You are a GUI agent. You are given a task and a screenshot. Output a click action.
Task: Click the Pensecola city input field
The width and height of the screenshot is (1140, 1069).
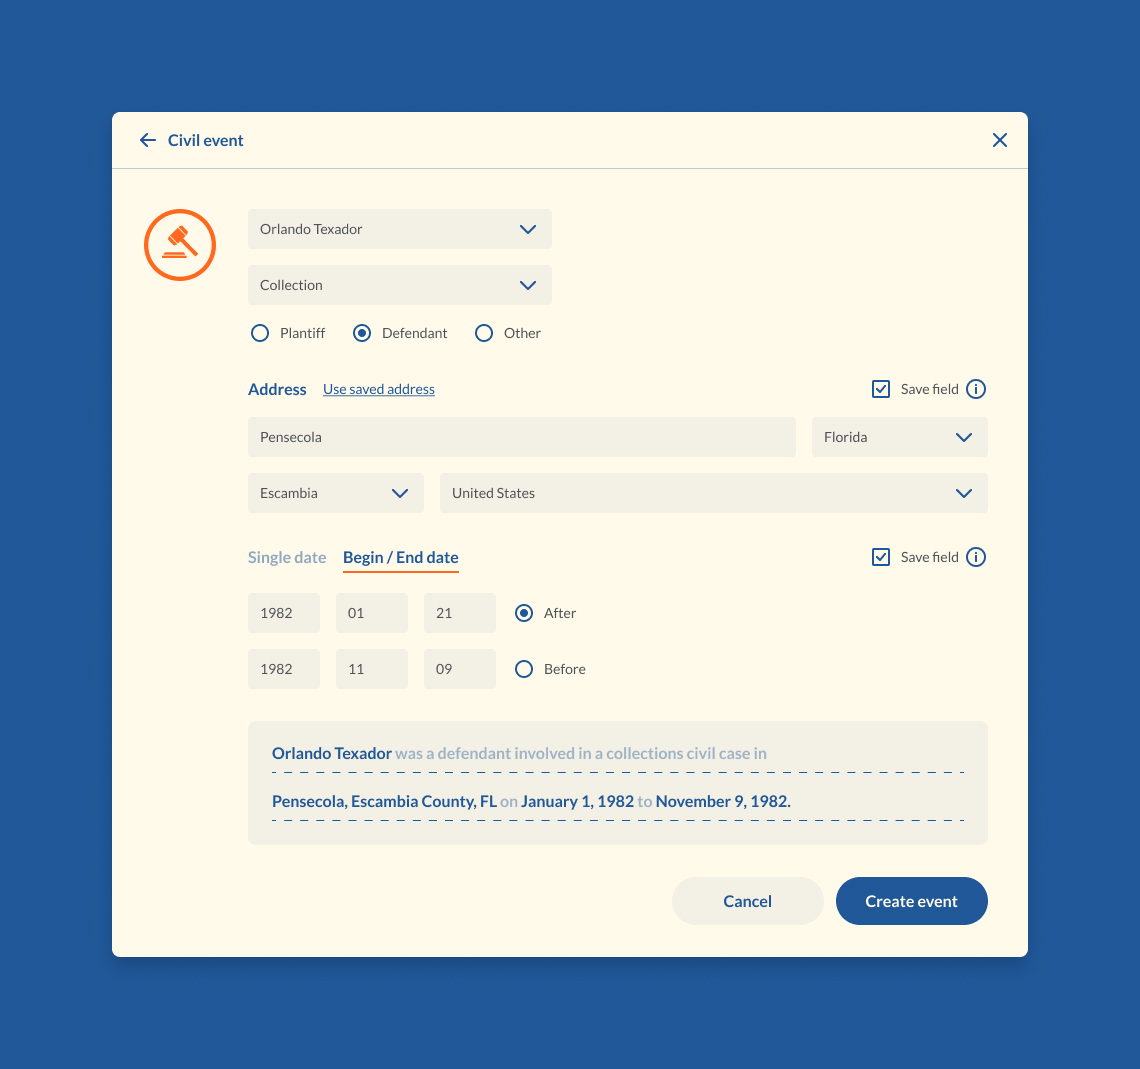click(521, 437)
